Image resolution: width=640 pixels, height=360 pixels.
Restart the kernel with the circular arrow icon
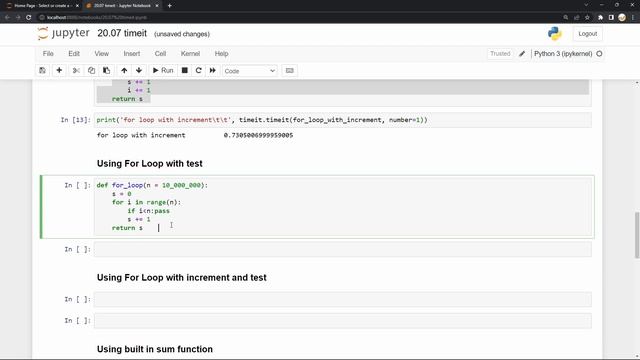[198, 71]
